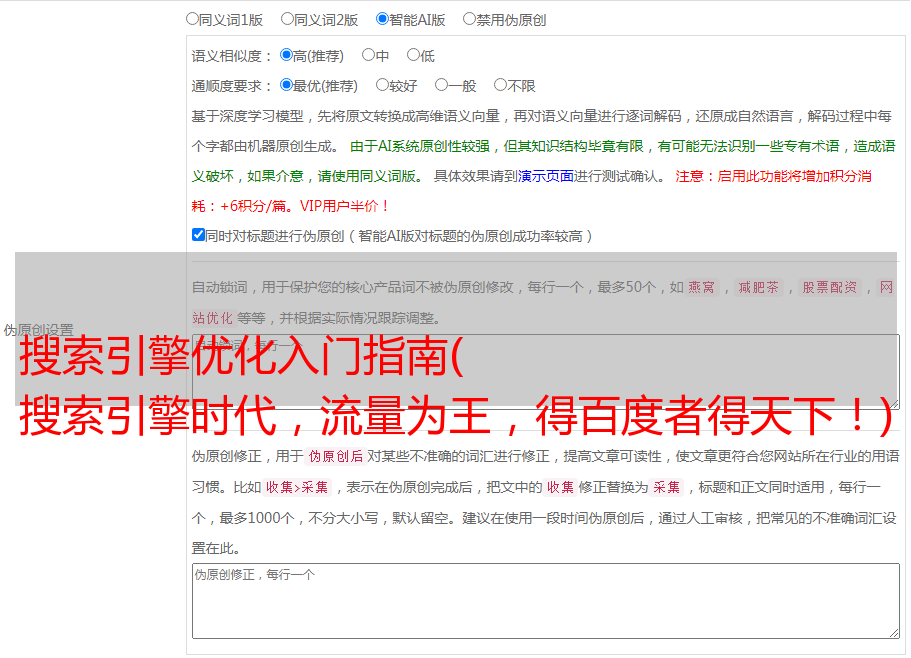Select the 智能AI版 radio button
The height and width of the screenshot is (658, 911).
(x=383, y=19)
